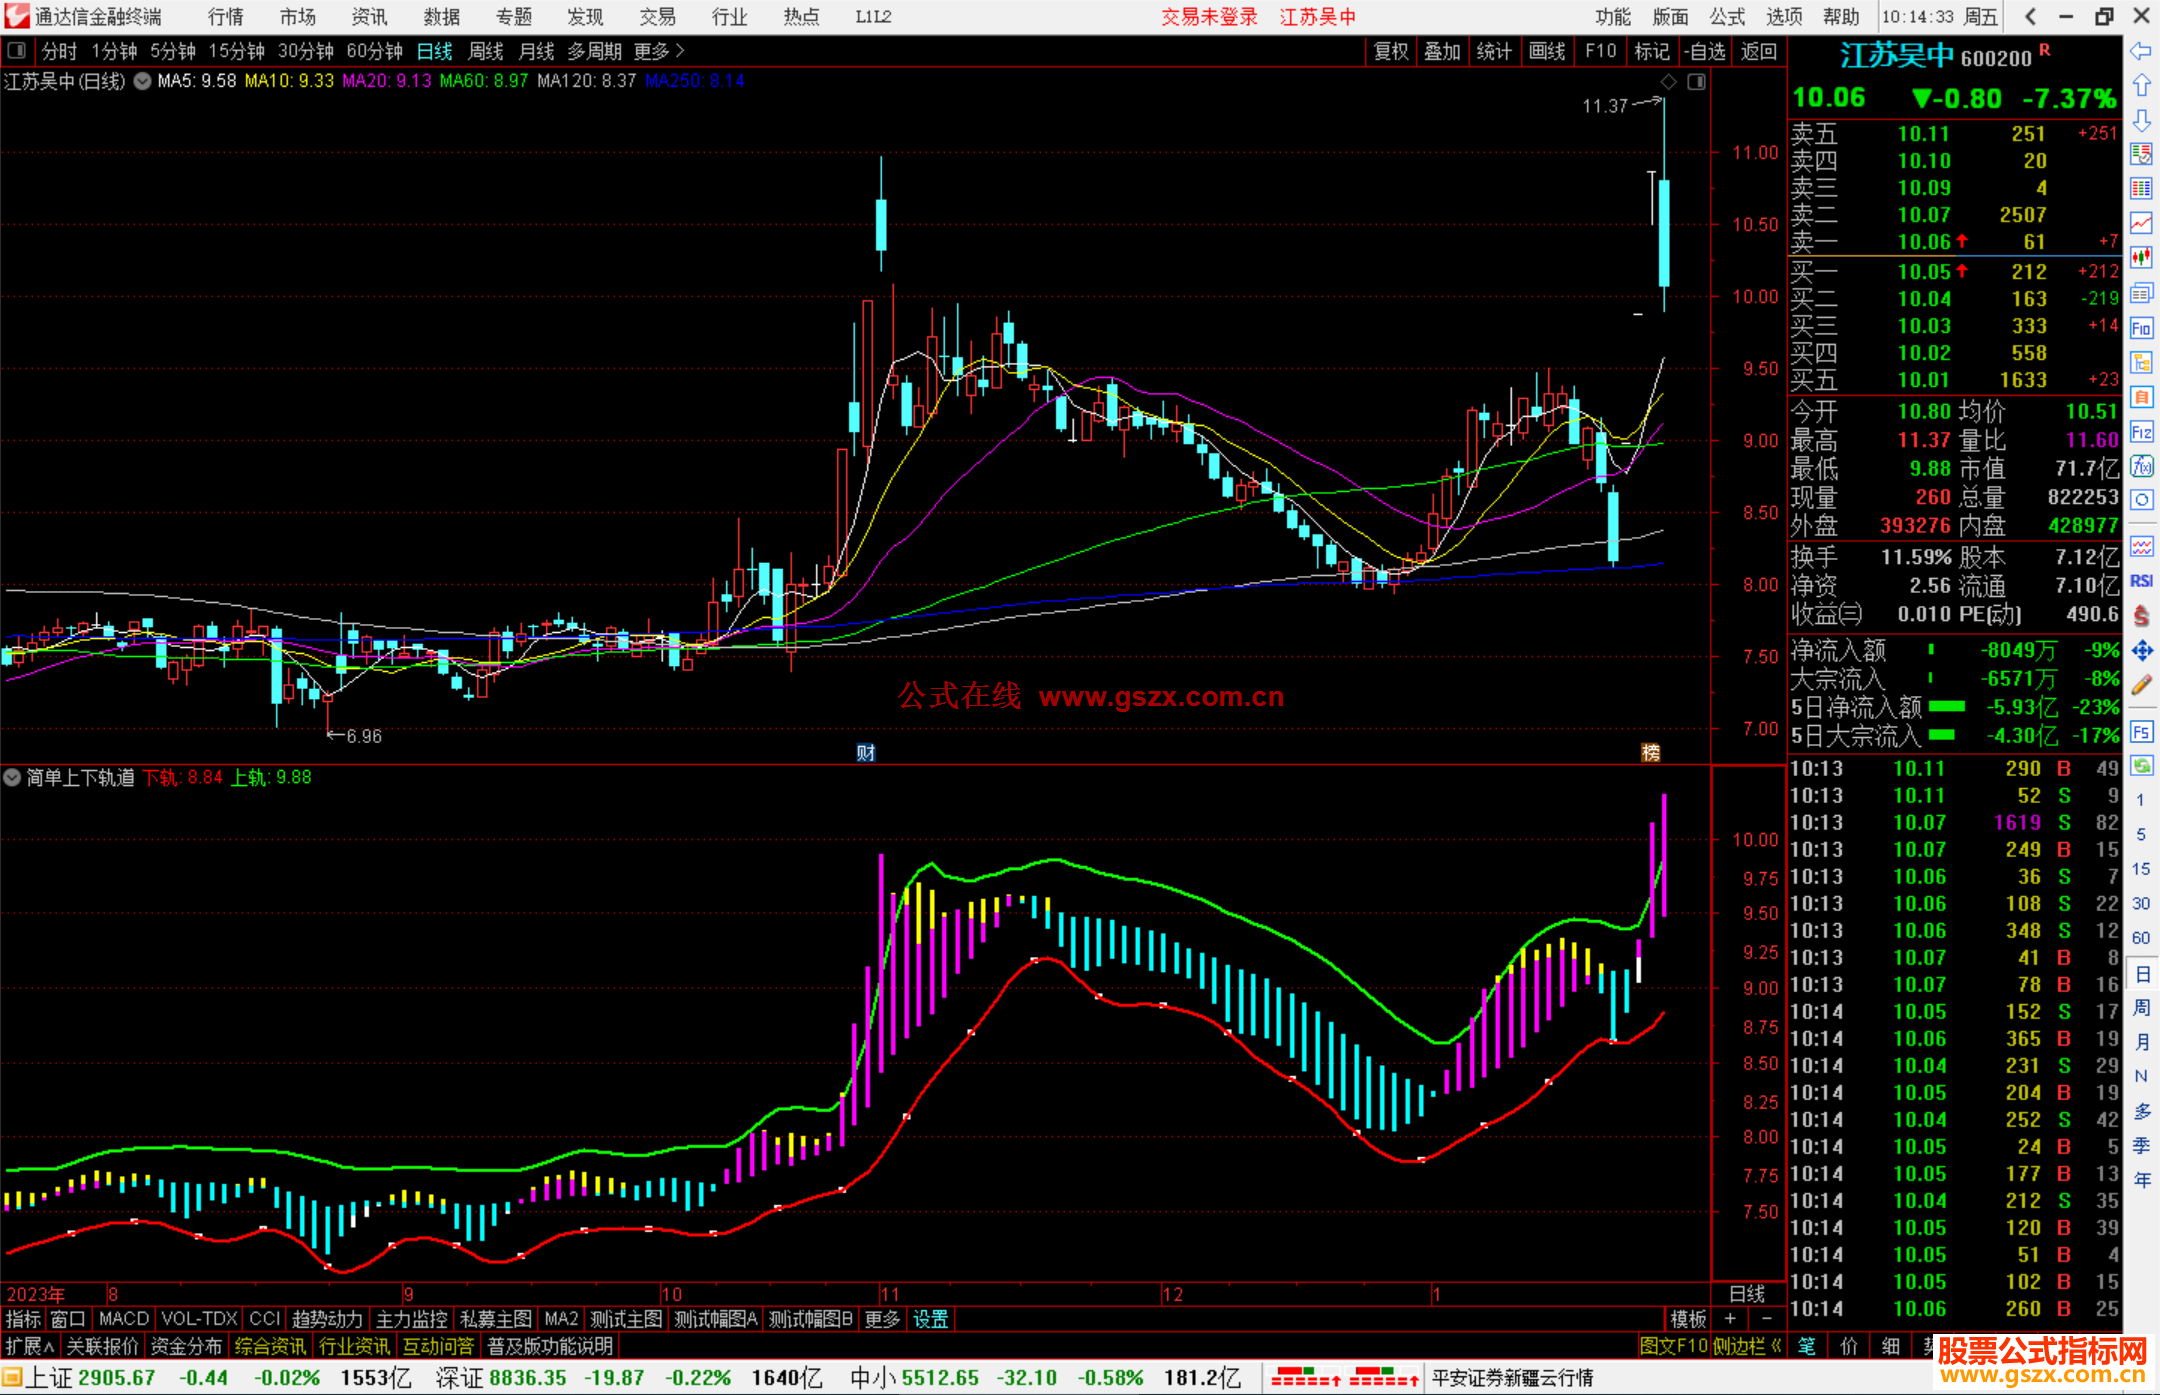Viewport: 2160px width, 1395px height.
Task: Click the green refresh sidebar icon
Action: (x=2141, y=766)
